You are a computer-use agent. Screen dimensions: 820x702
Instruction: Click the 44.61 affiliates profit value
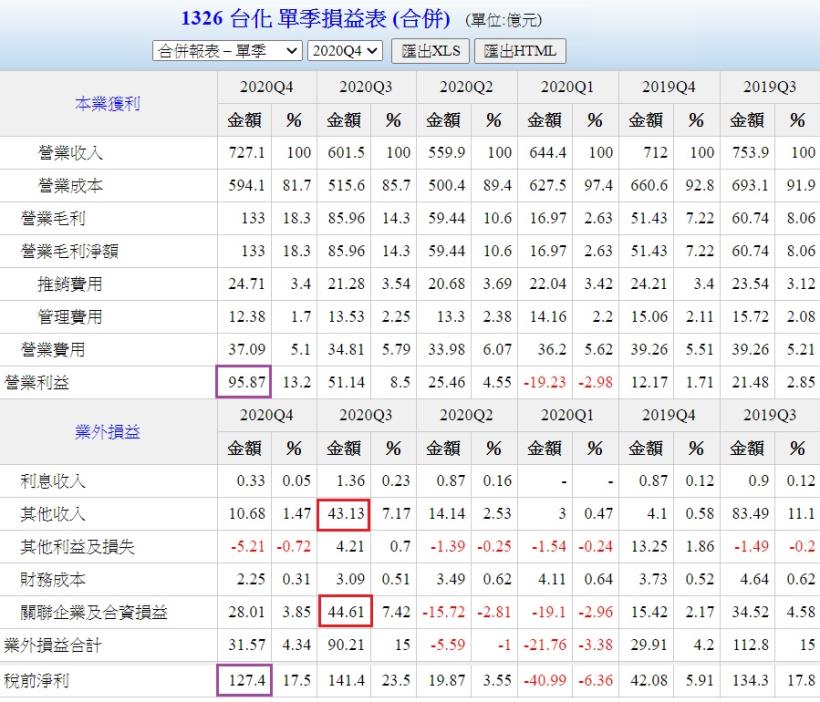click(x=346, y=612)
